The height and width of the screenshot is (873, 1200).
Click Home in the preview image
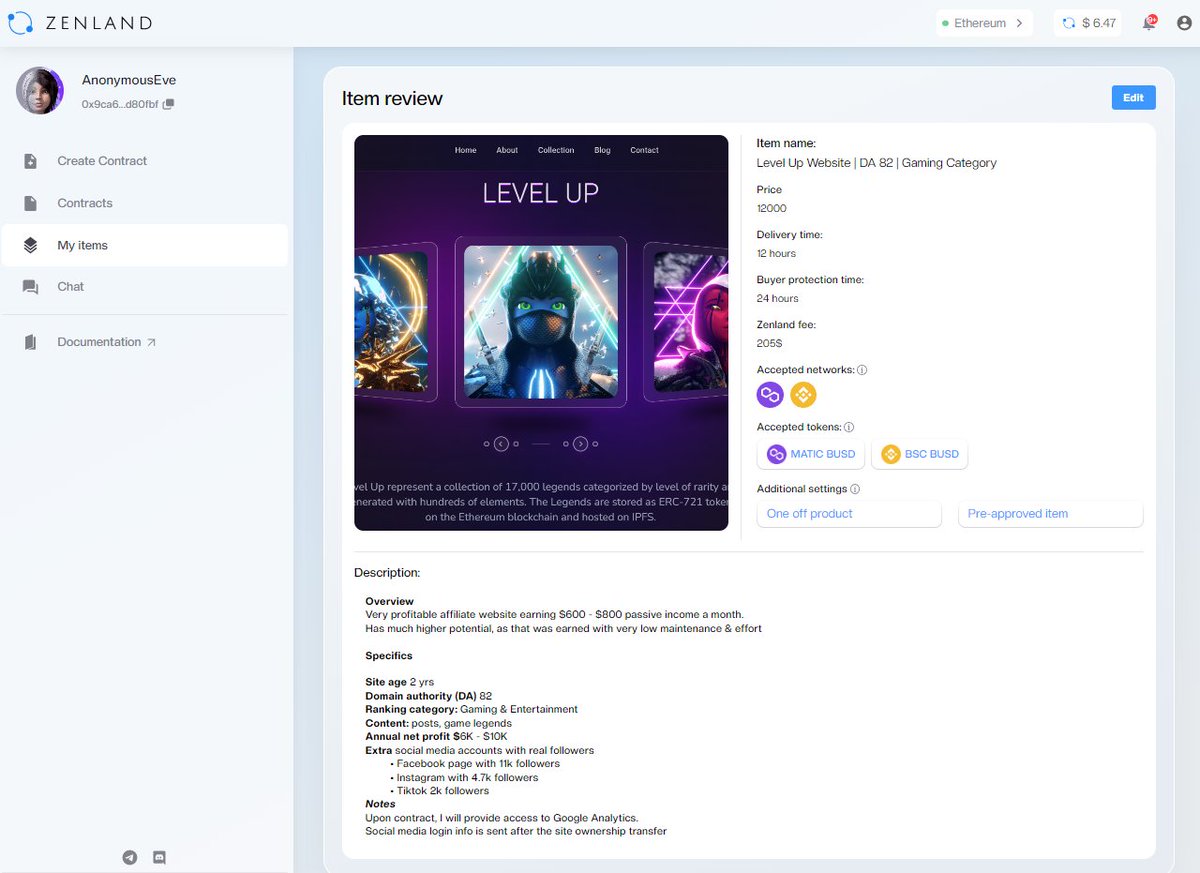[x=465, y=150]
